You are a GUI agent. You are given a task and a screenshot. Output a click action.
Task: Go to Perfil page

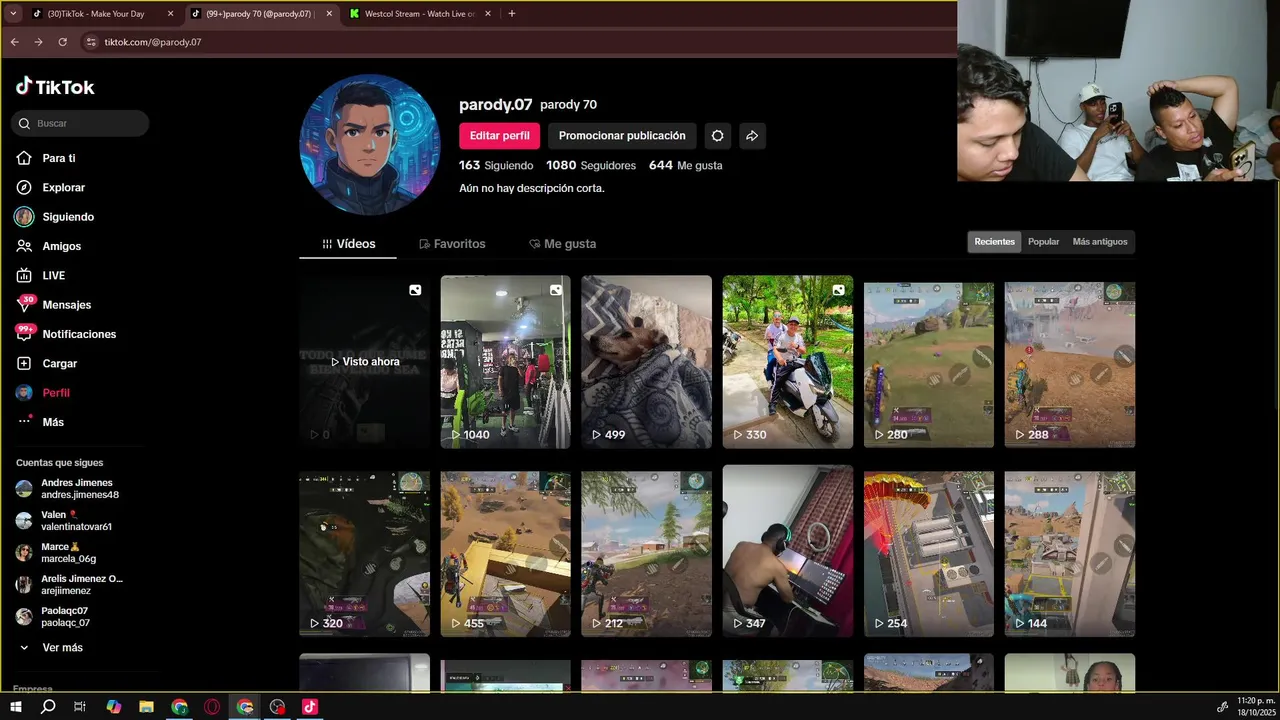point(43,393)
